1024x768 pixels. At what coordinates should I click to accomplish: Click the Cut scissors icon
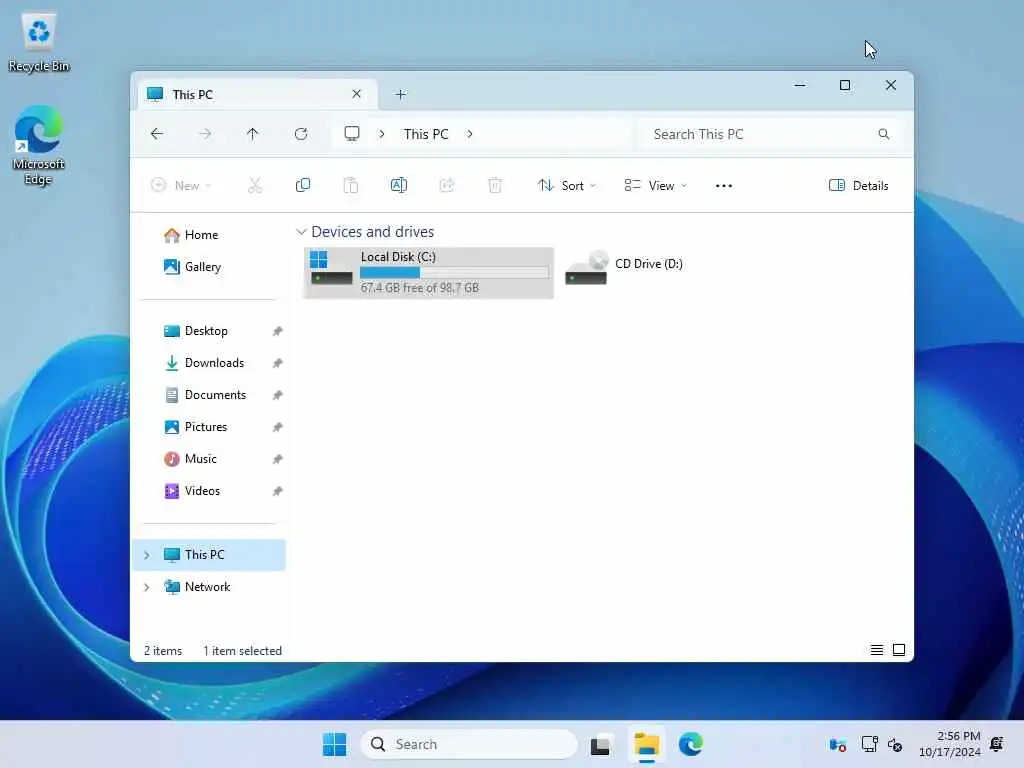pyautogui.click(x=255, y=185)
